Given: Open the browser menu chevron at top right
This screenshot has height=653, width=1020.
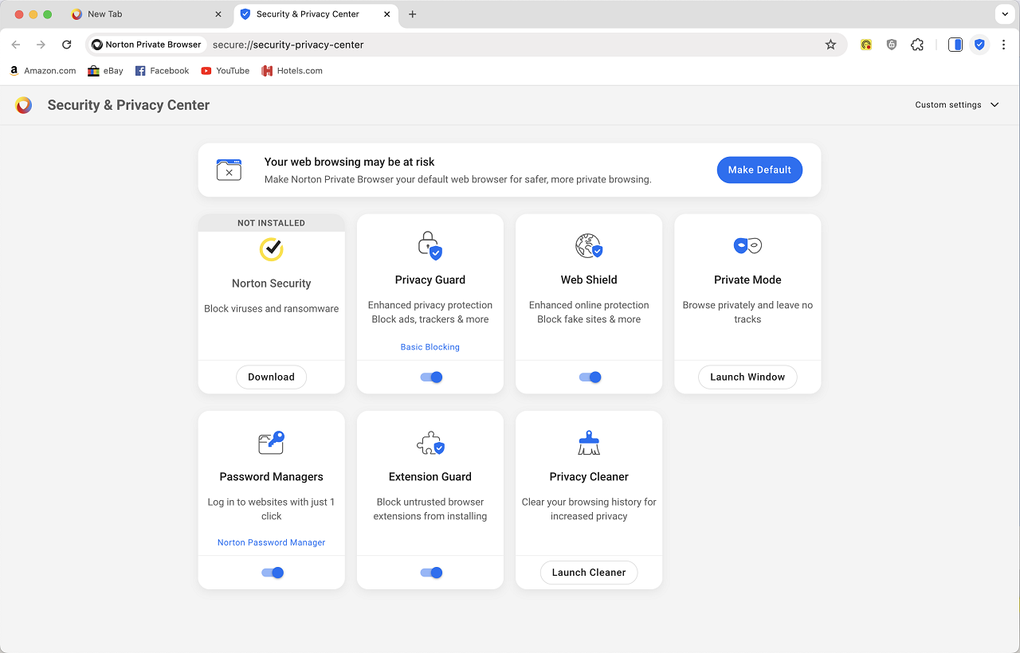Looking at the screenshot, I should pyautogui.click(x=1004, y=13).
